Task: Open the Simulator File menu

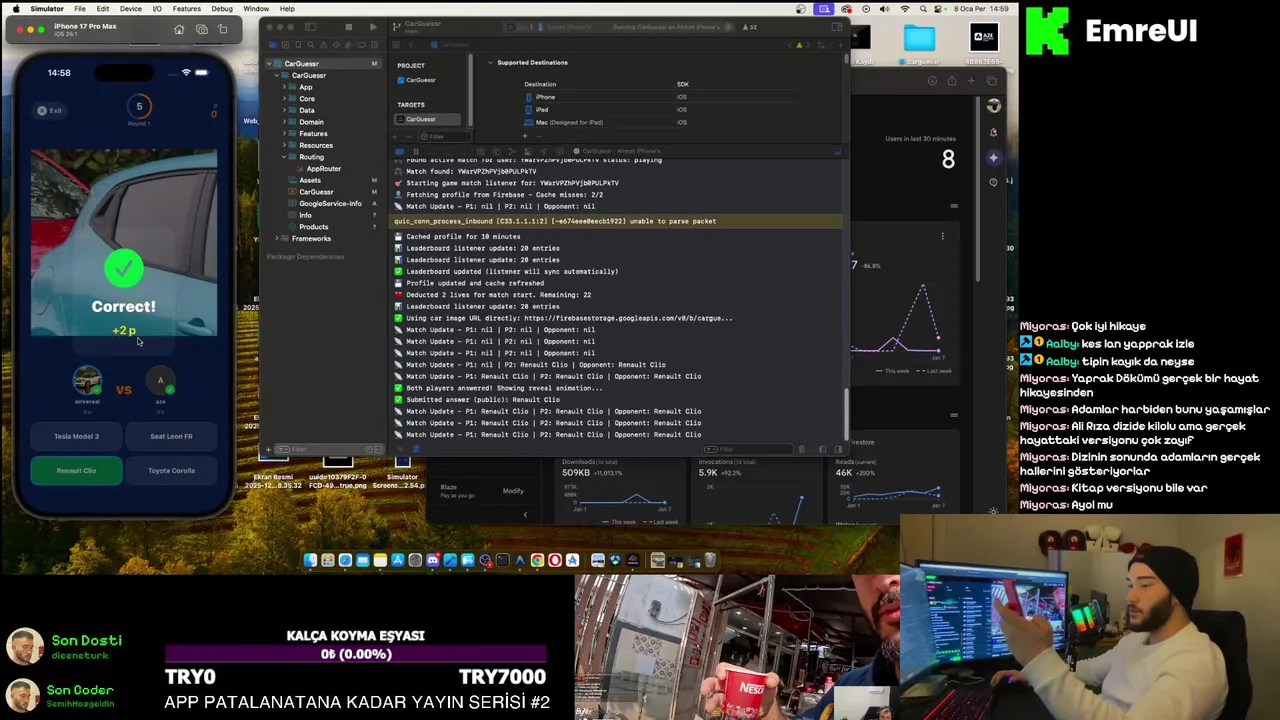Action: pyautogui.click(x=80, y=8)
